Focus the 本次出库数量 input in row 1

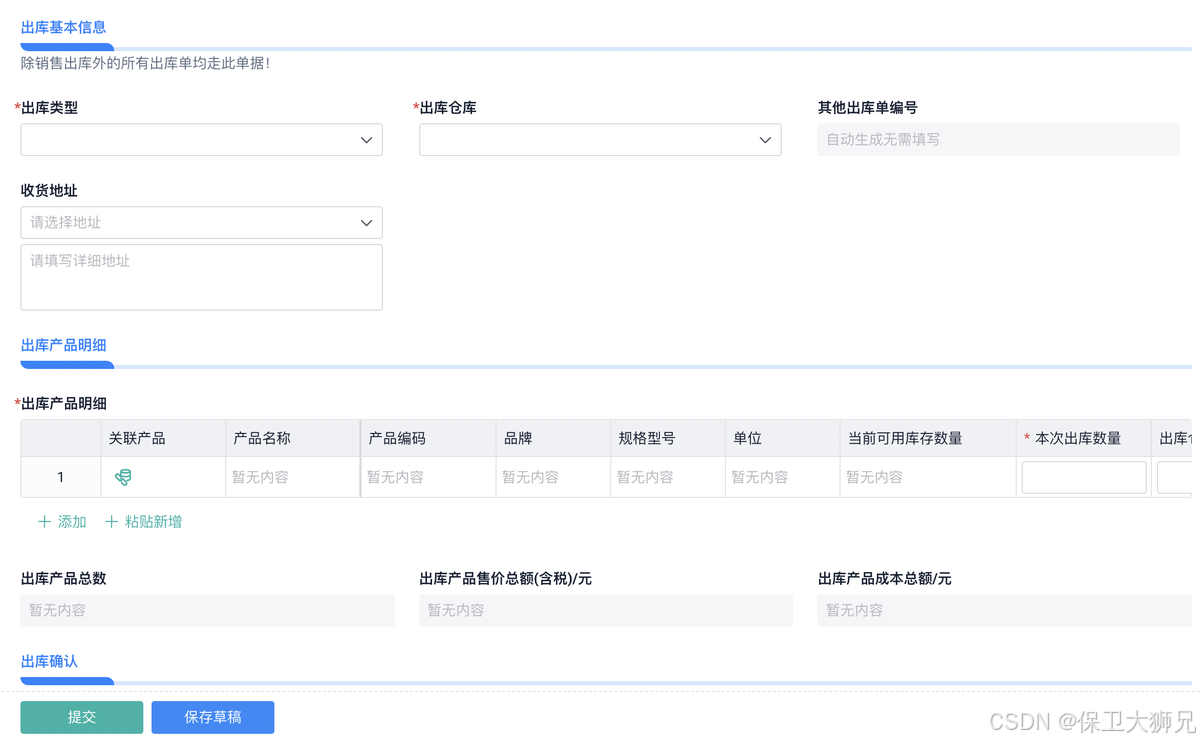point(1084,478)
